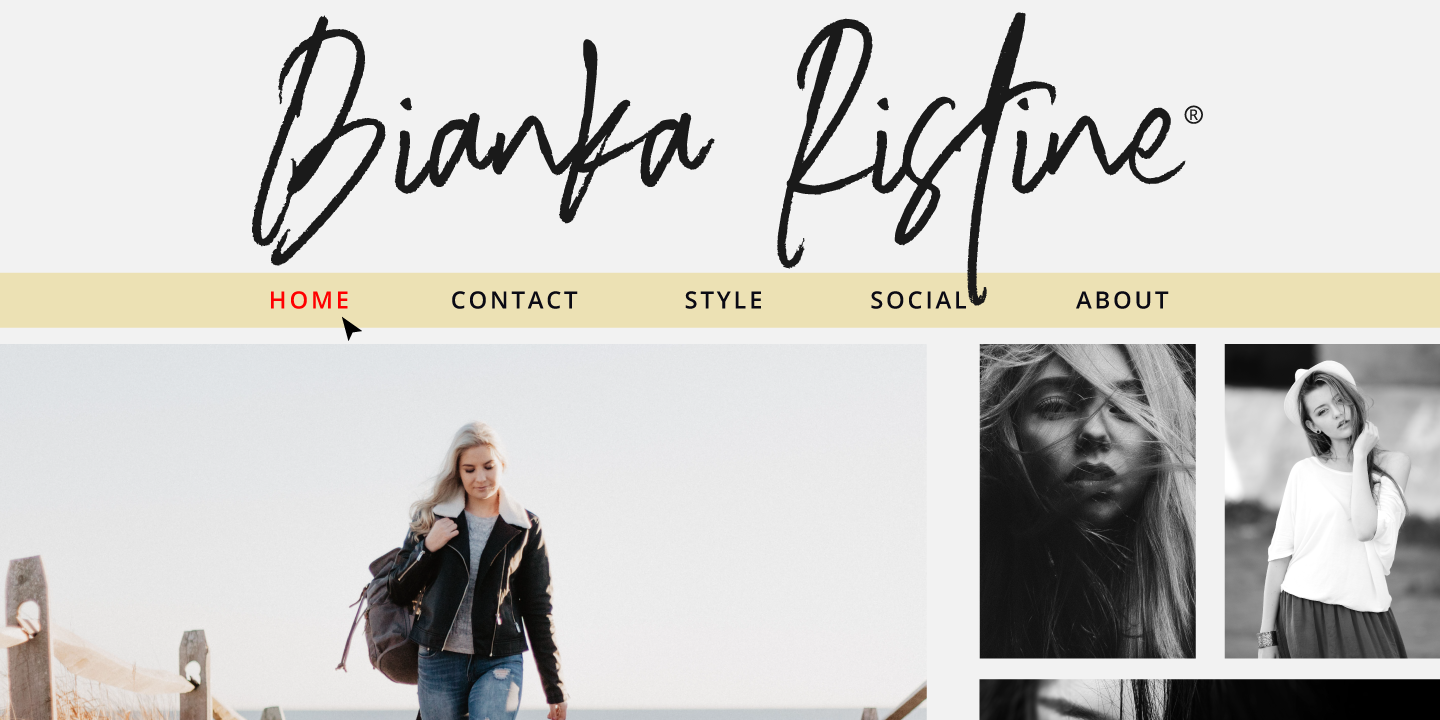Go to the CONTACT page

(515, 300)
